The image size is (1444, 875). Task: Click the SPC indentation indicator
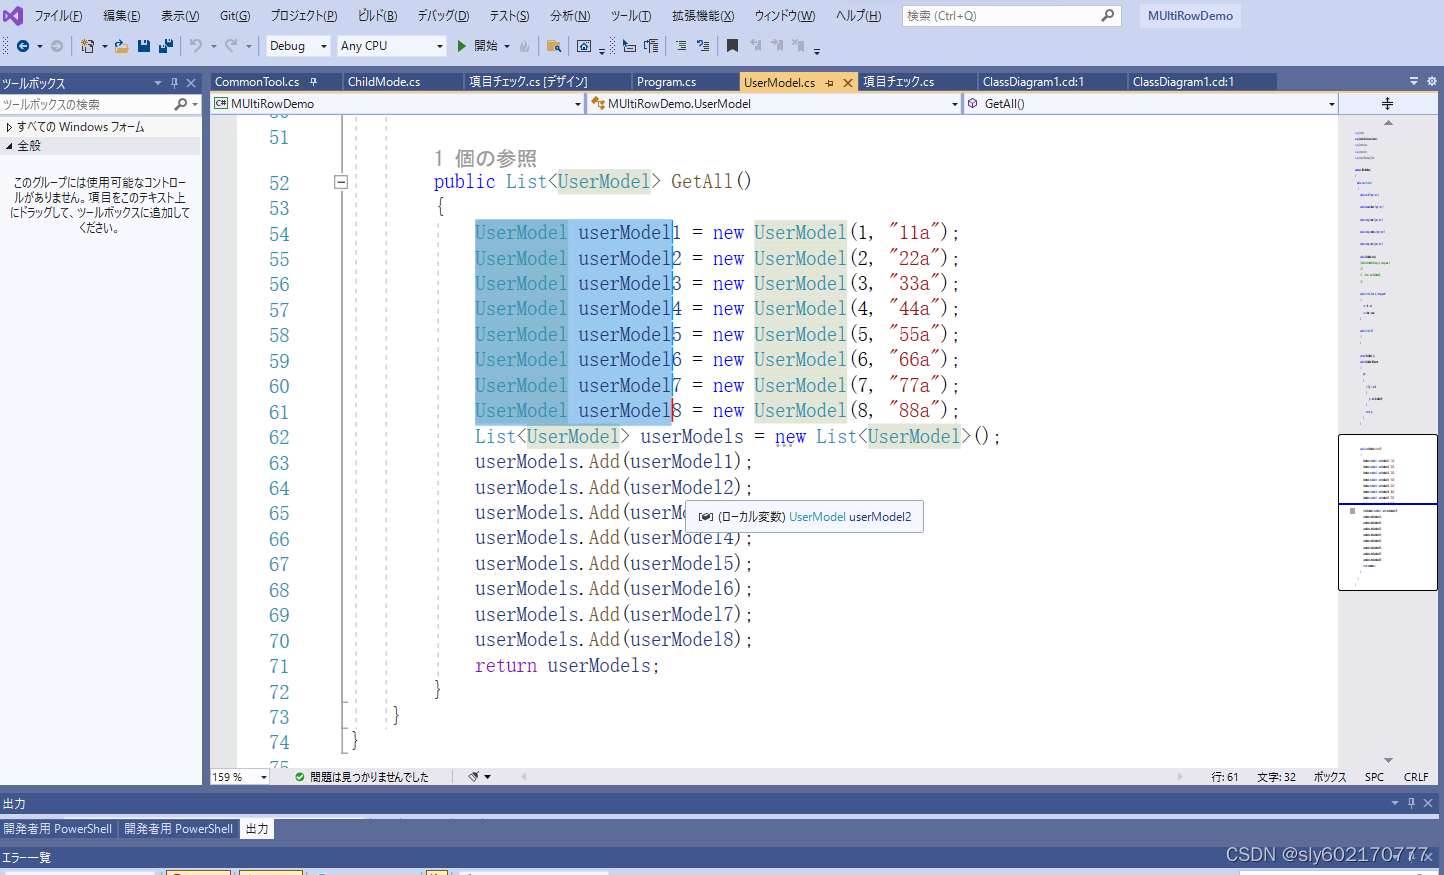[x=1375, y=777]
